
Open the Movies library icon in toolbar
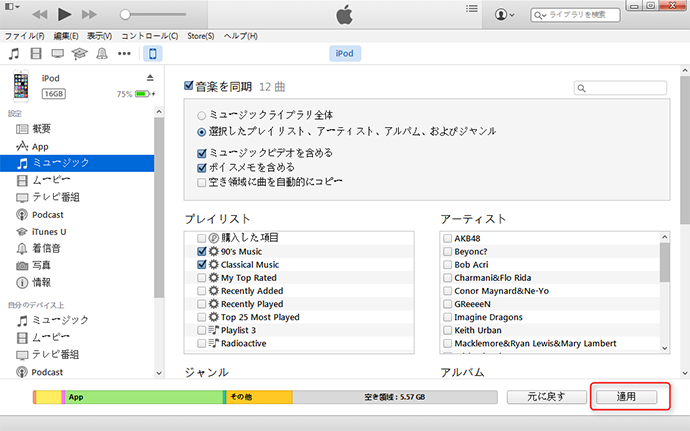pyautogui.click(x=36, y=54)
